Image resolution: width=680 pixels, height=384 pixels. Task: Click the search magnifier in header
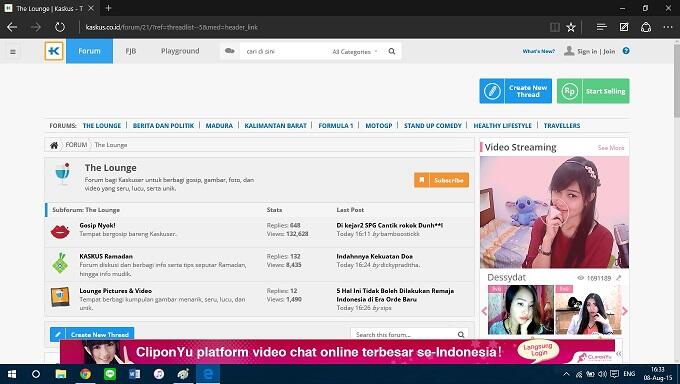[392, 51]
